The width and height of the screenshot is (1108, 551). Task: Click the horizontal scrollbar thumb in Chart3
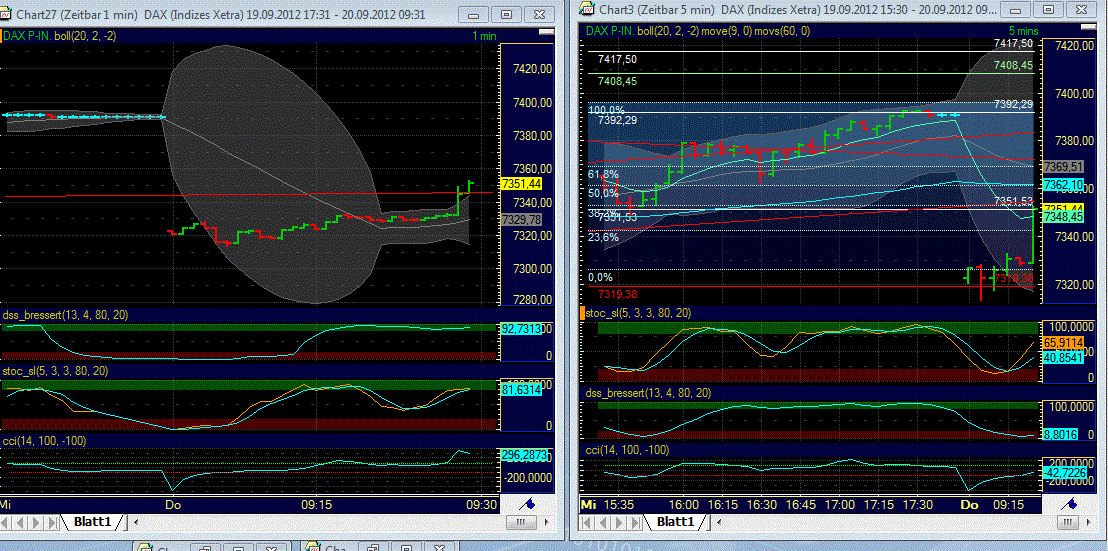pos(1066,522)
